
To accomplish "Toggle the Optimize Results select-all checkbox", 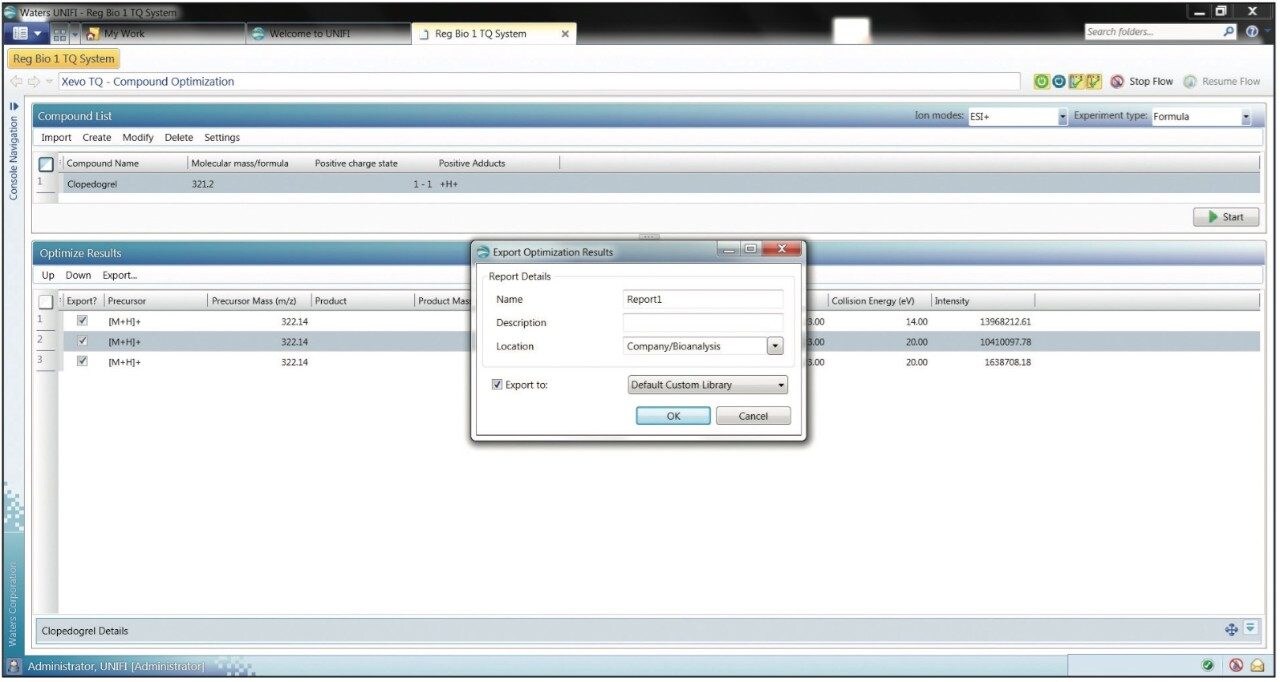I will [46, 301].
